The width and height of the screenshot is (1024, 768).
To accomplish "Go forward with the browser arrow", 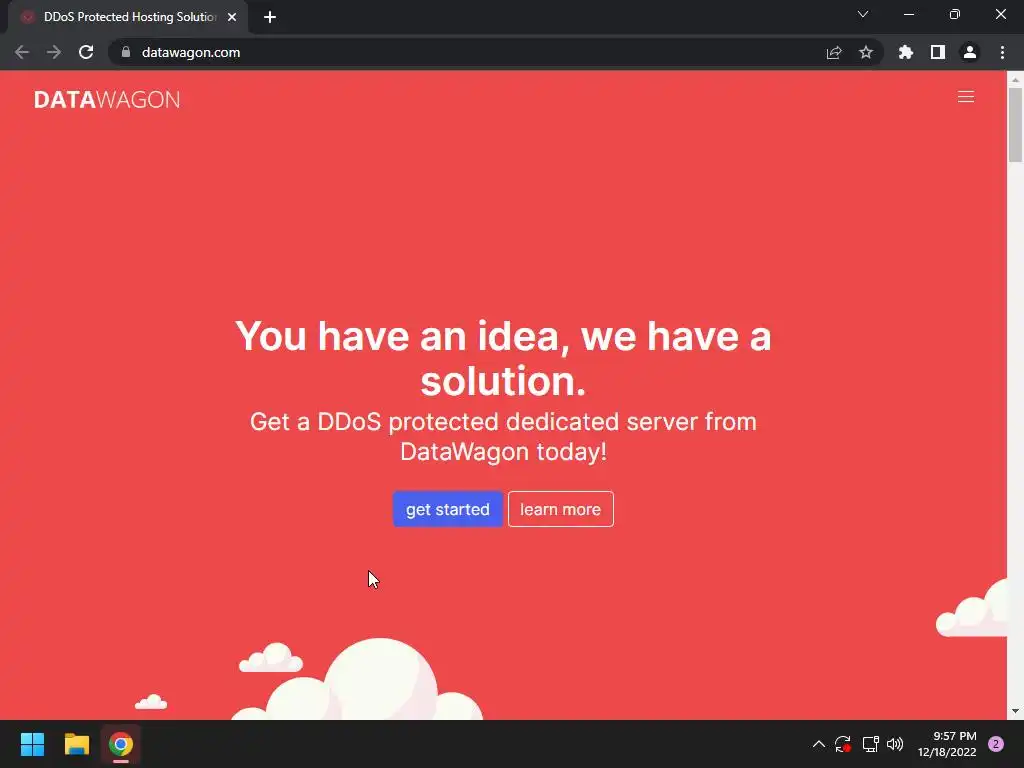I will pos(54,52).
